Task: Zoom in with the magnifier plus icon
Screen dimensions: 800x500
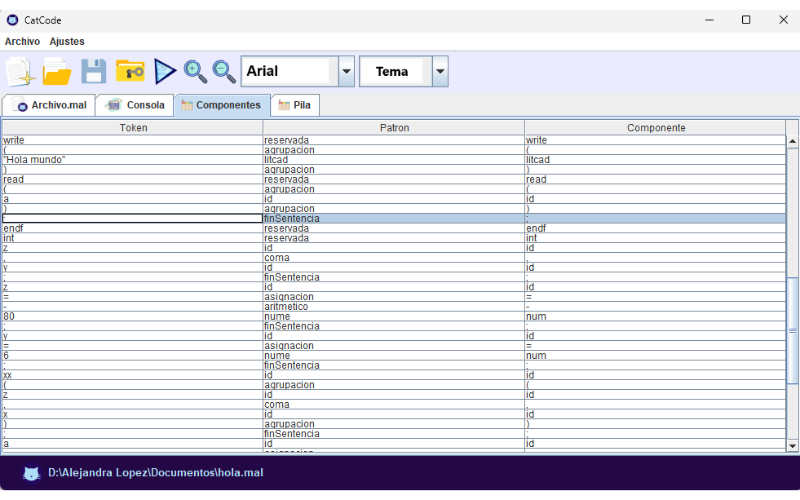Action: (195, 72)
